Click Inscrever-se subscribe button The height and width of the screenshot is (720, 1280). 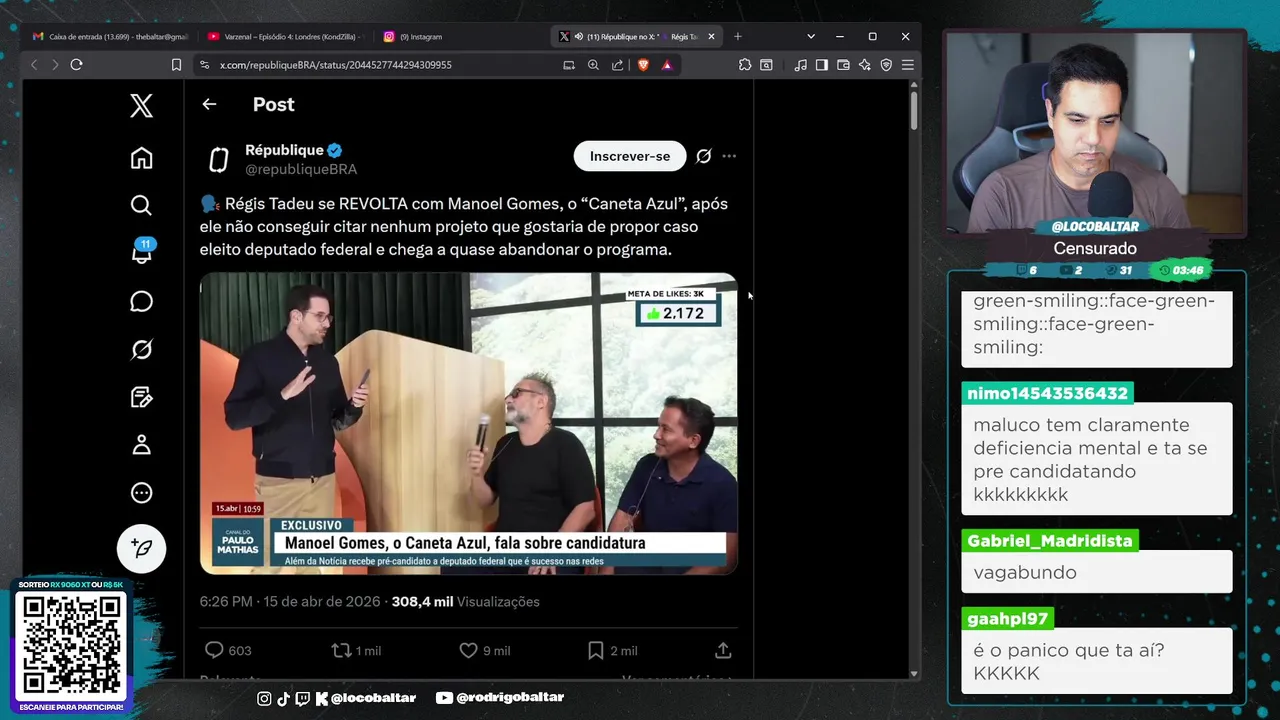[630, 156]
